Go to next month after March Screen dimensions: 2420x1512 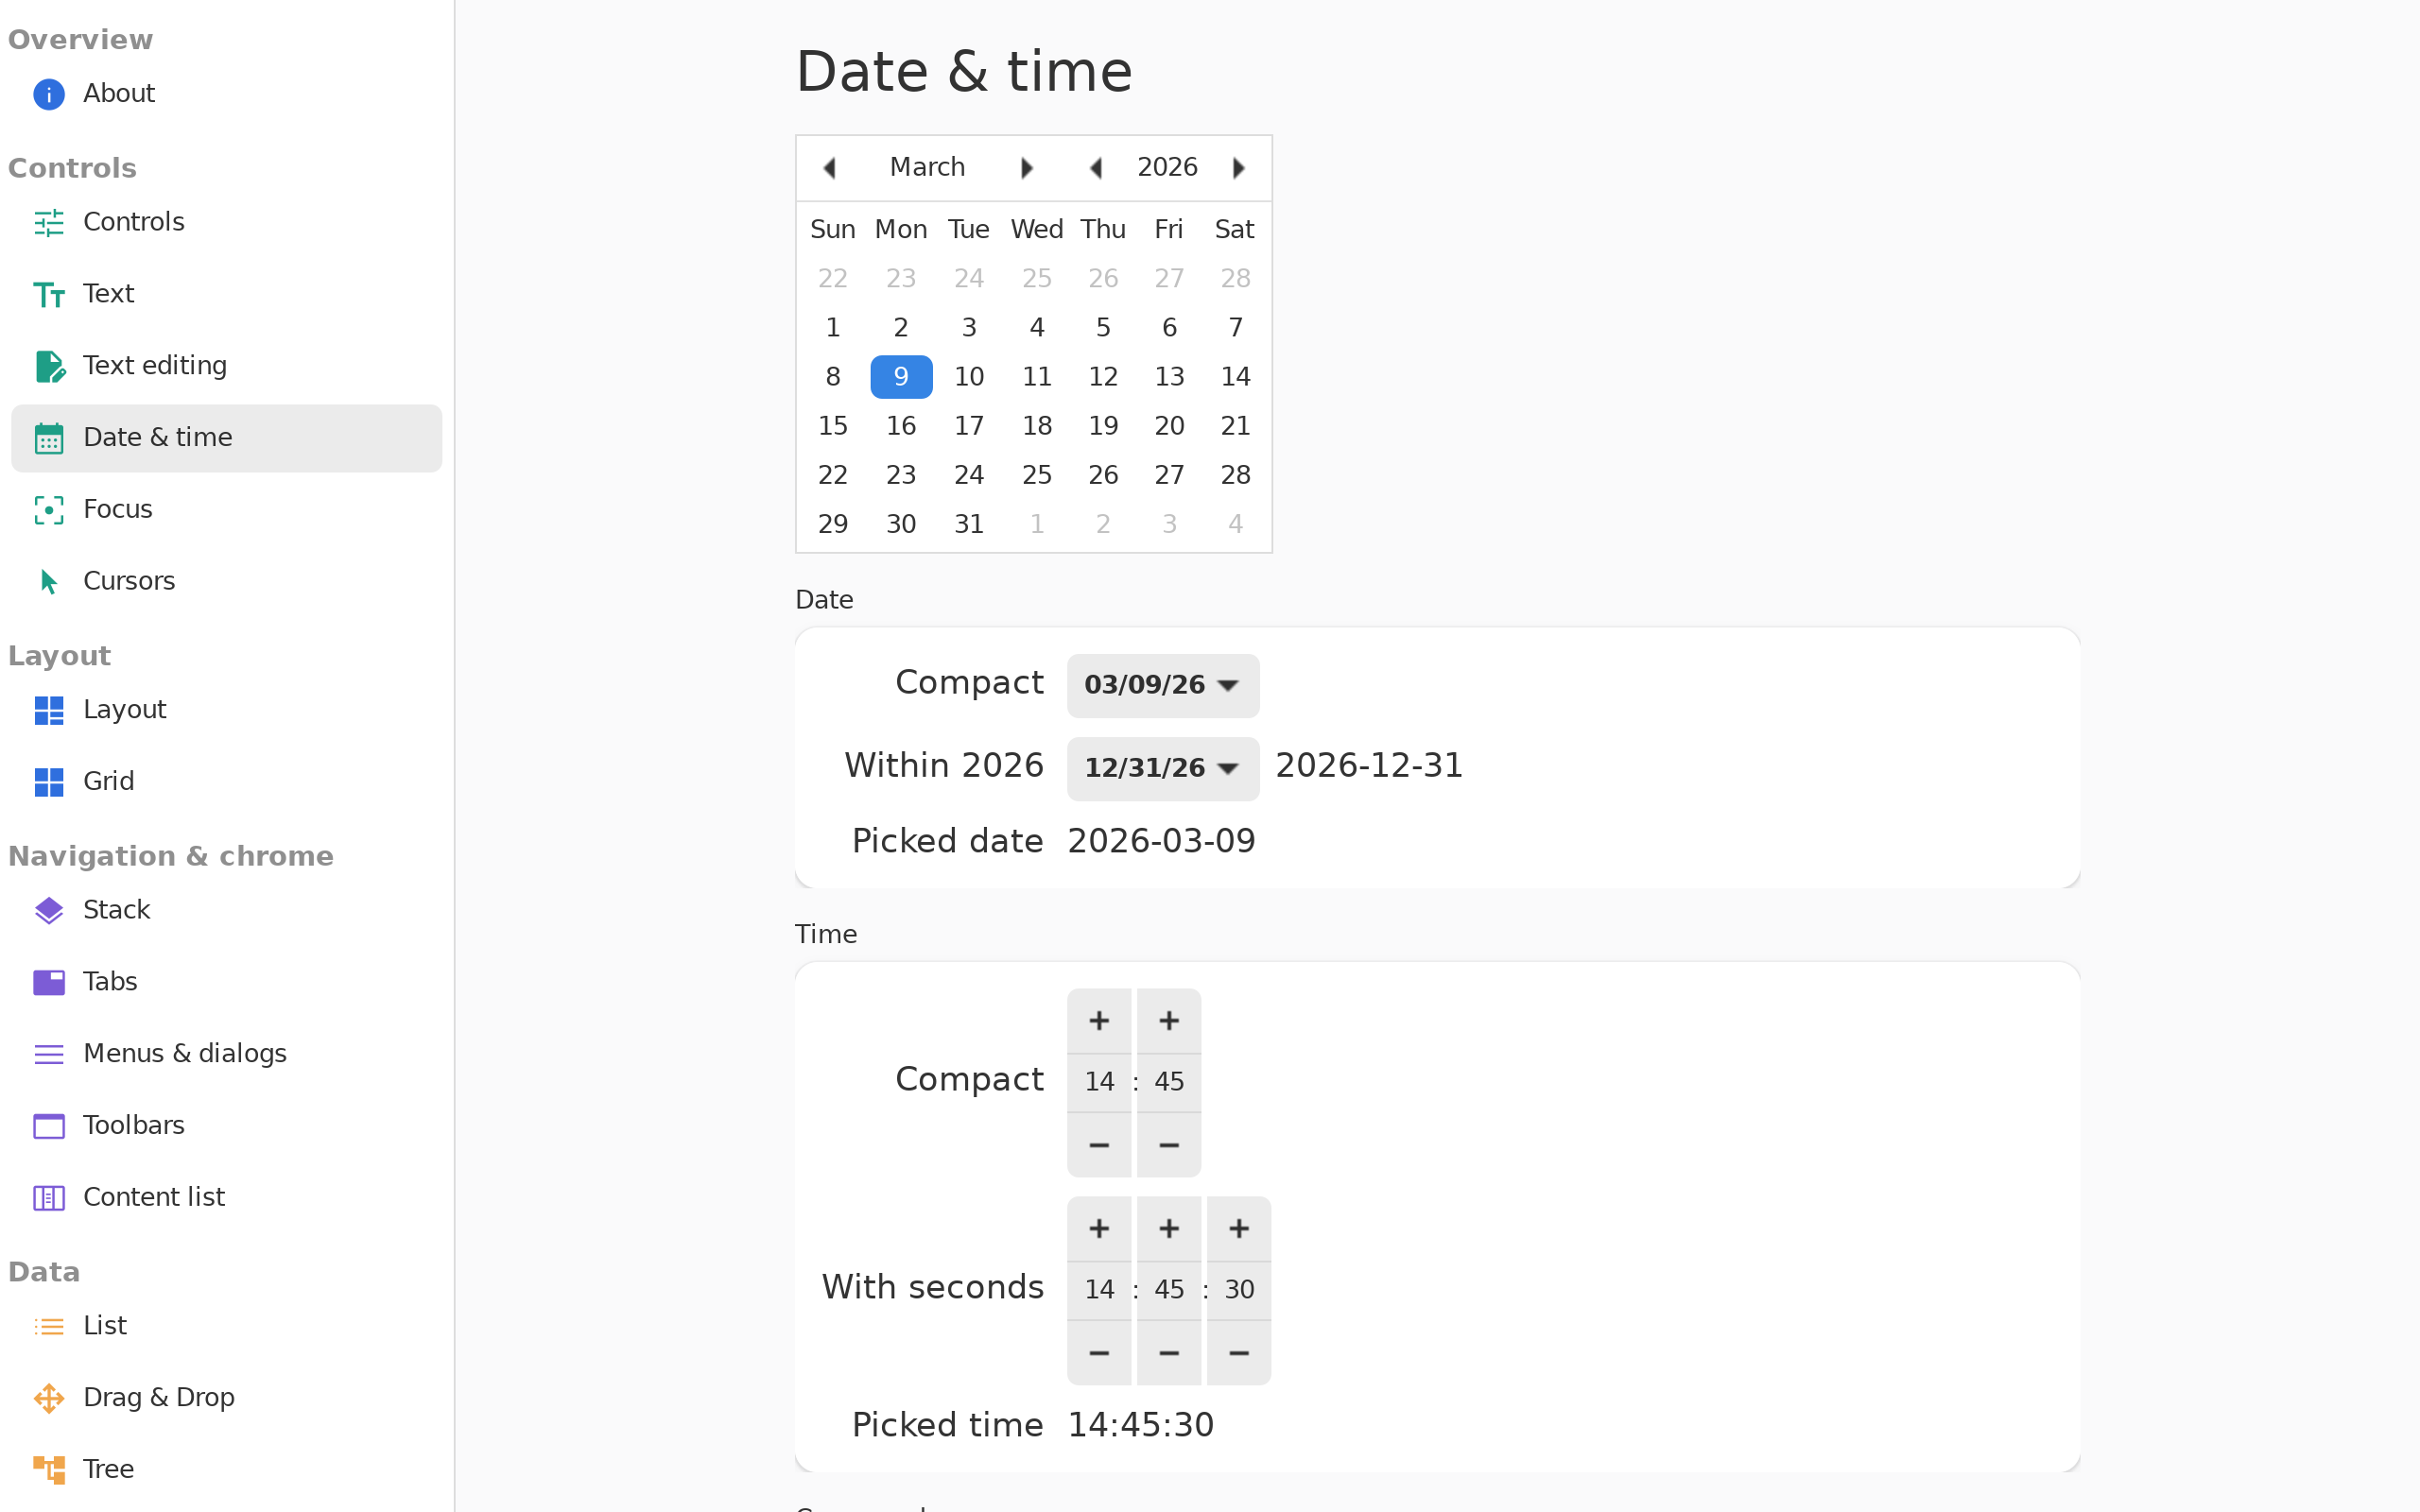pos(1026,168)
